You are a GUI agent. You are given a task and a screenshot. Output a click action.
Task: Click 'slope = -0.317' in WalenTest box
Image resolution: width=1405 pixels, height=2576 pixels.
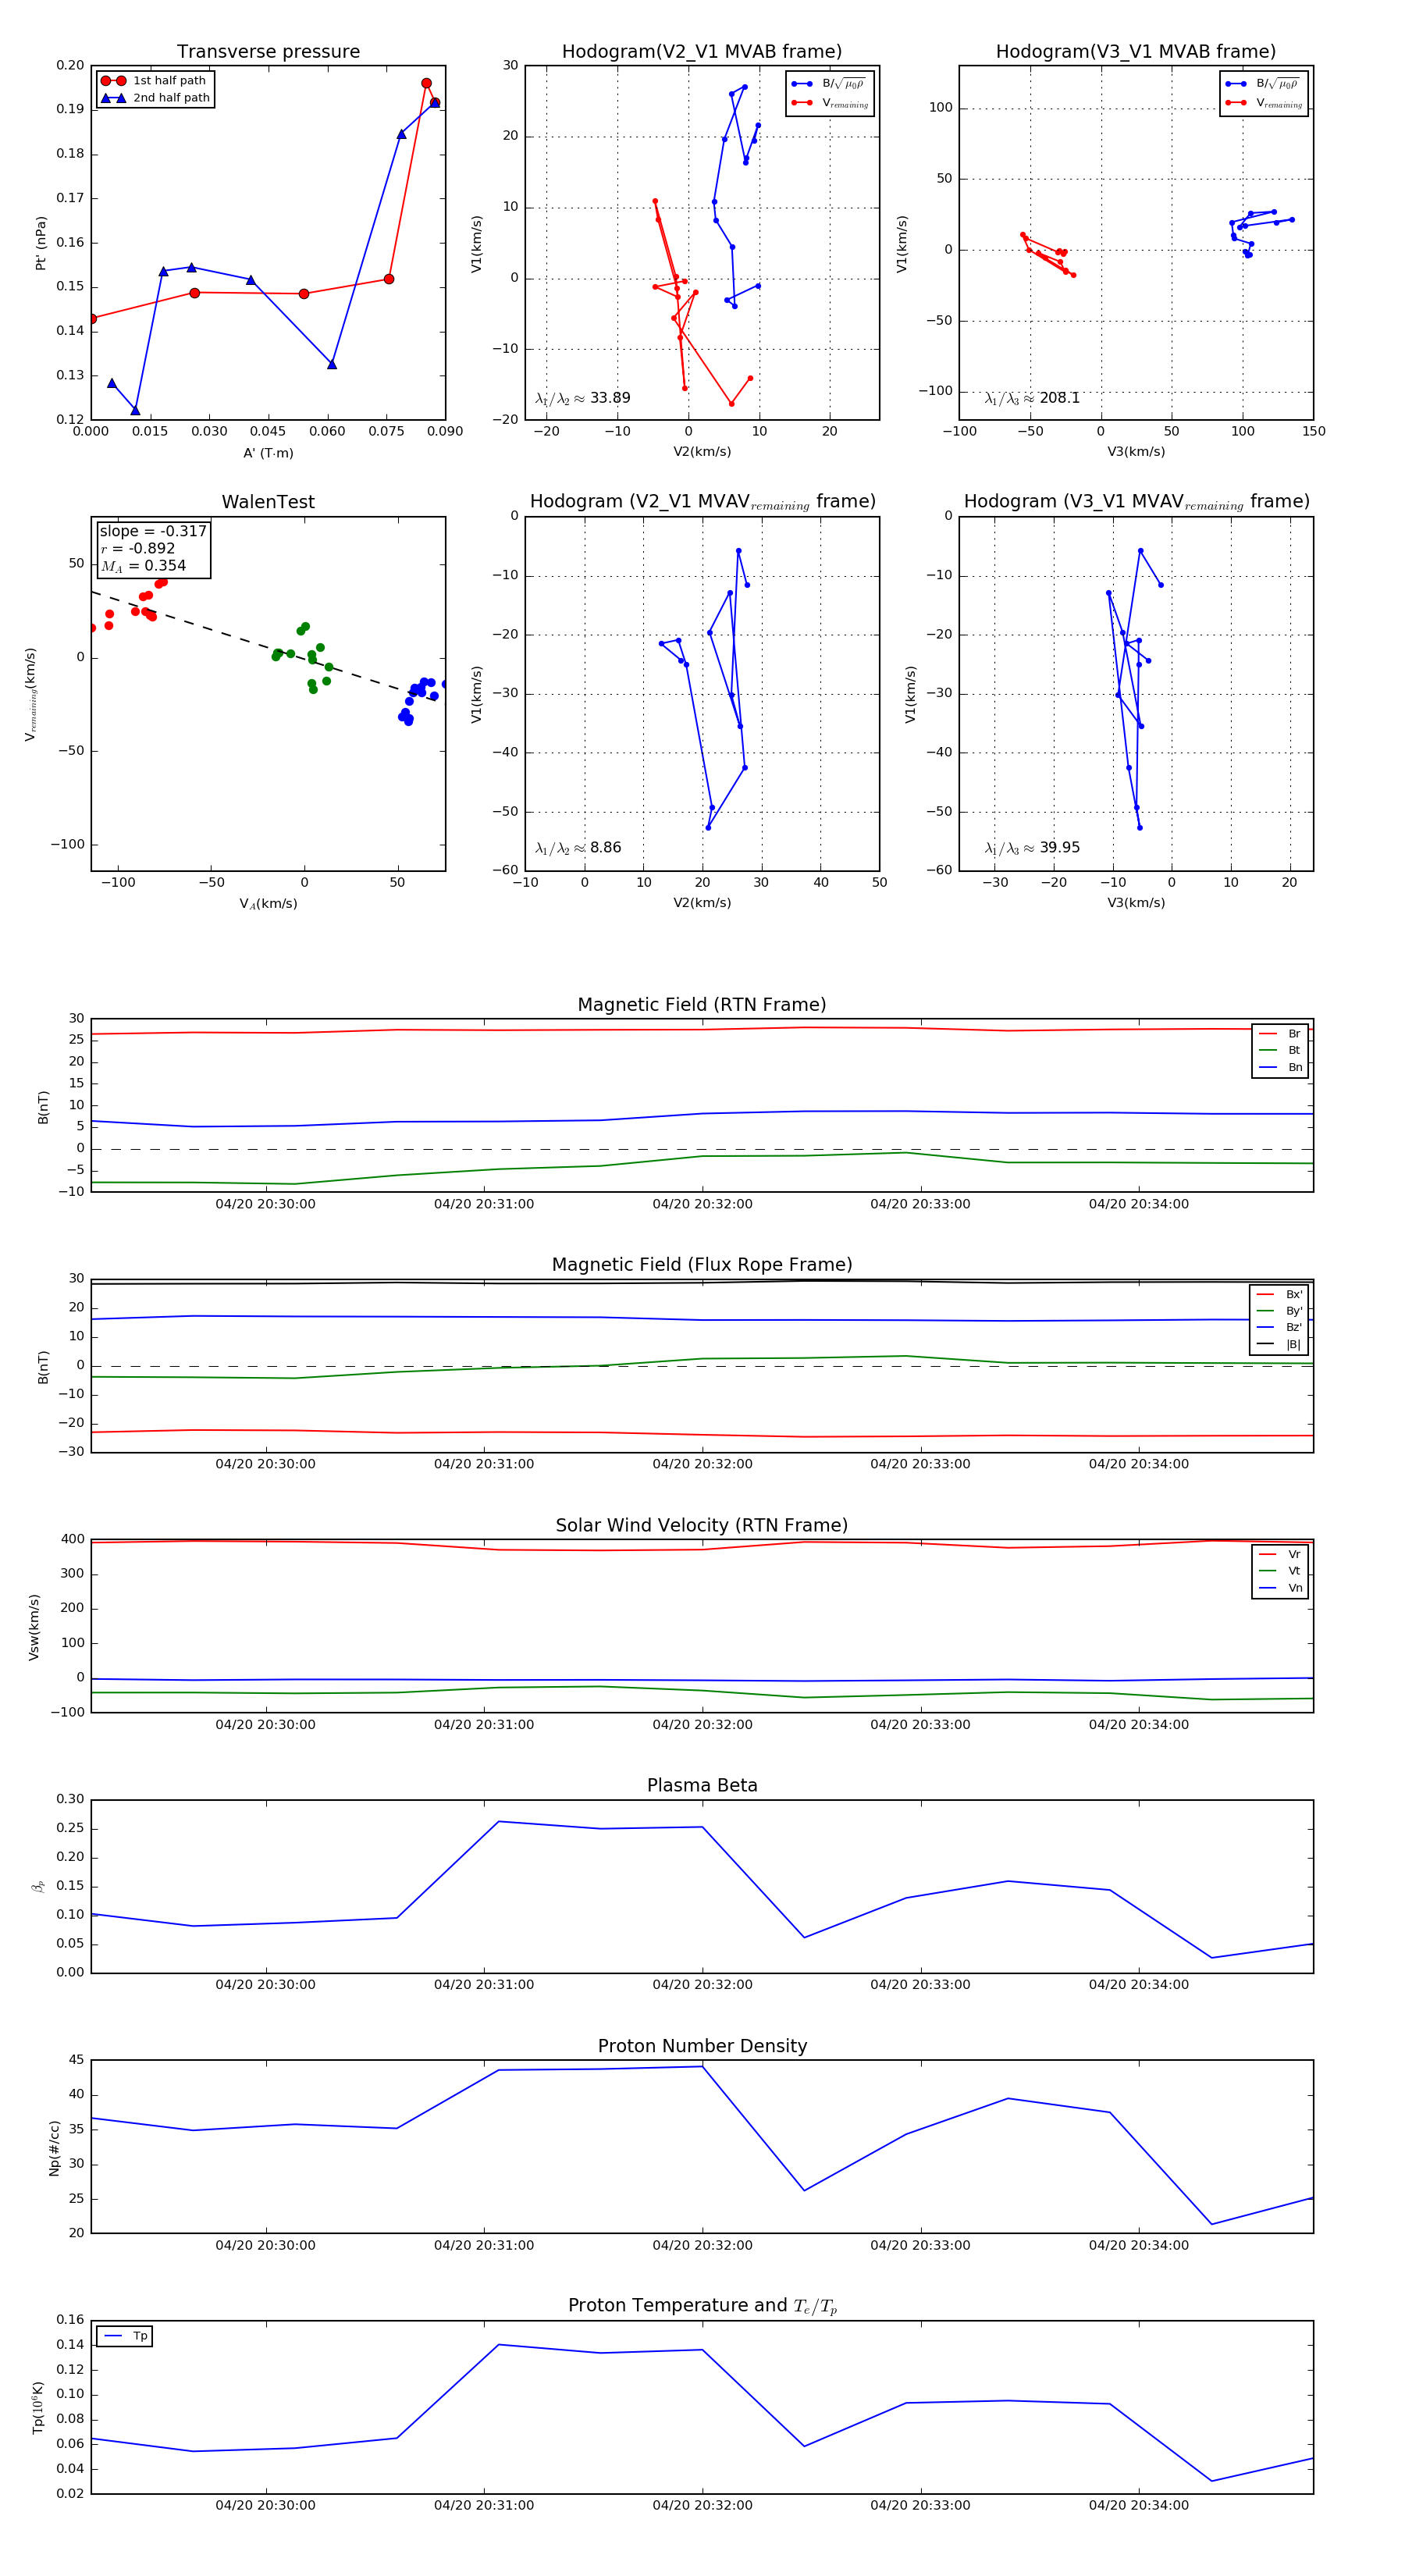pos(153,531)
